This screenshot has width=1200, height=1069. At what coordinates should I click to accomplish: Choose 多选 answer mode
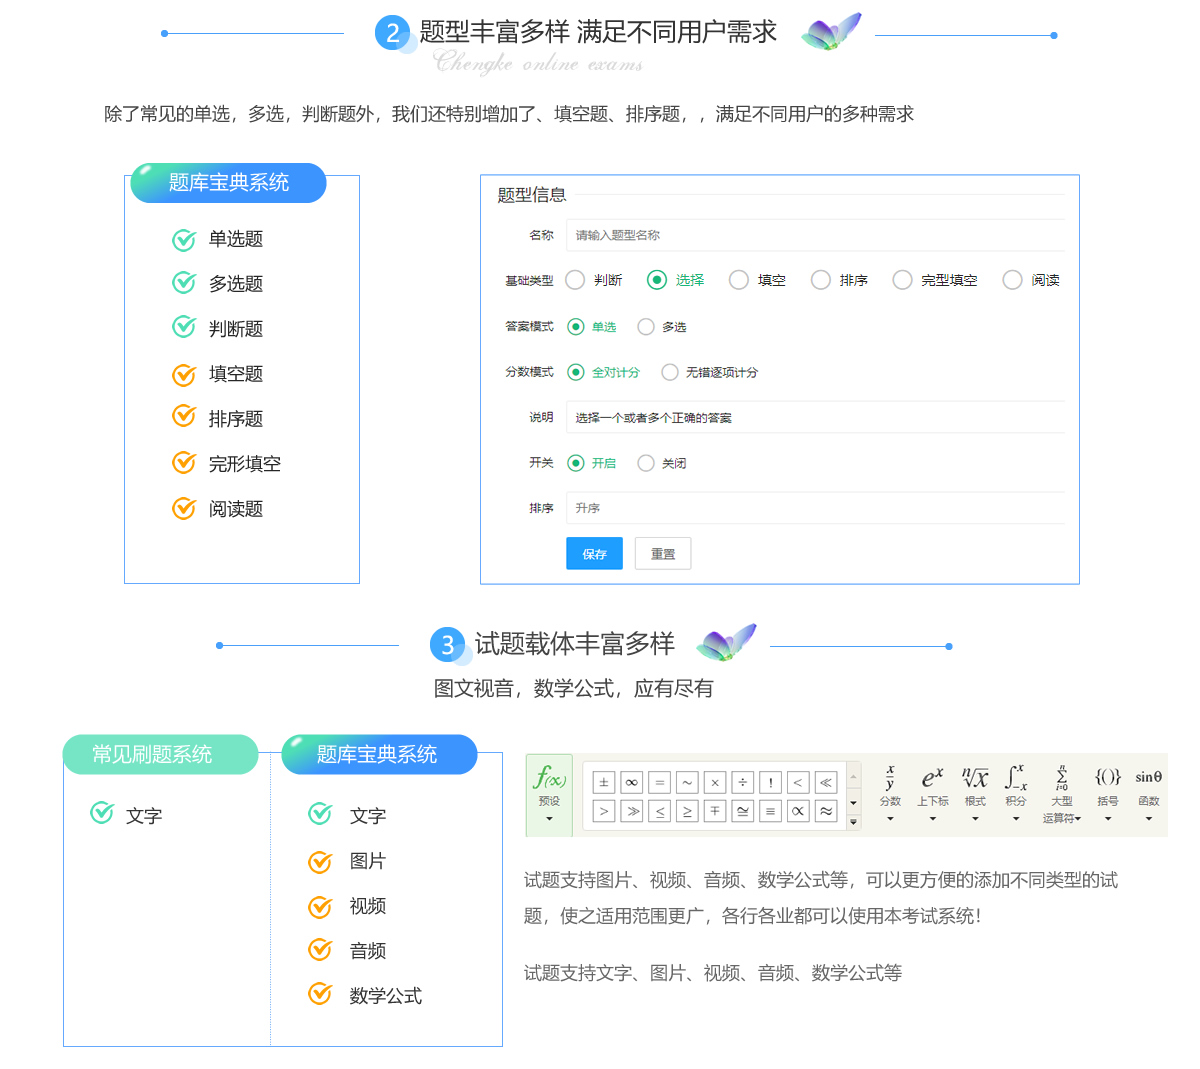[646, 327]
